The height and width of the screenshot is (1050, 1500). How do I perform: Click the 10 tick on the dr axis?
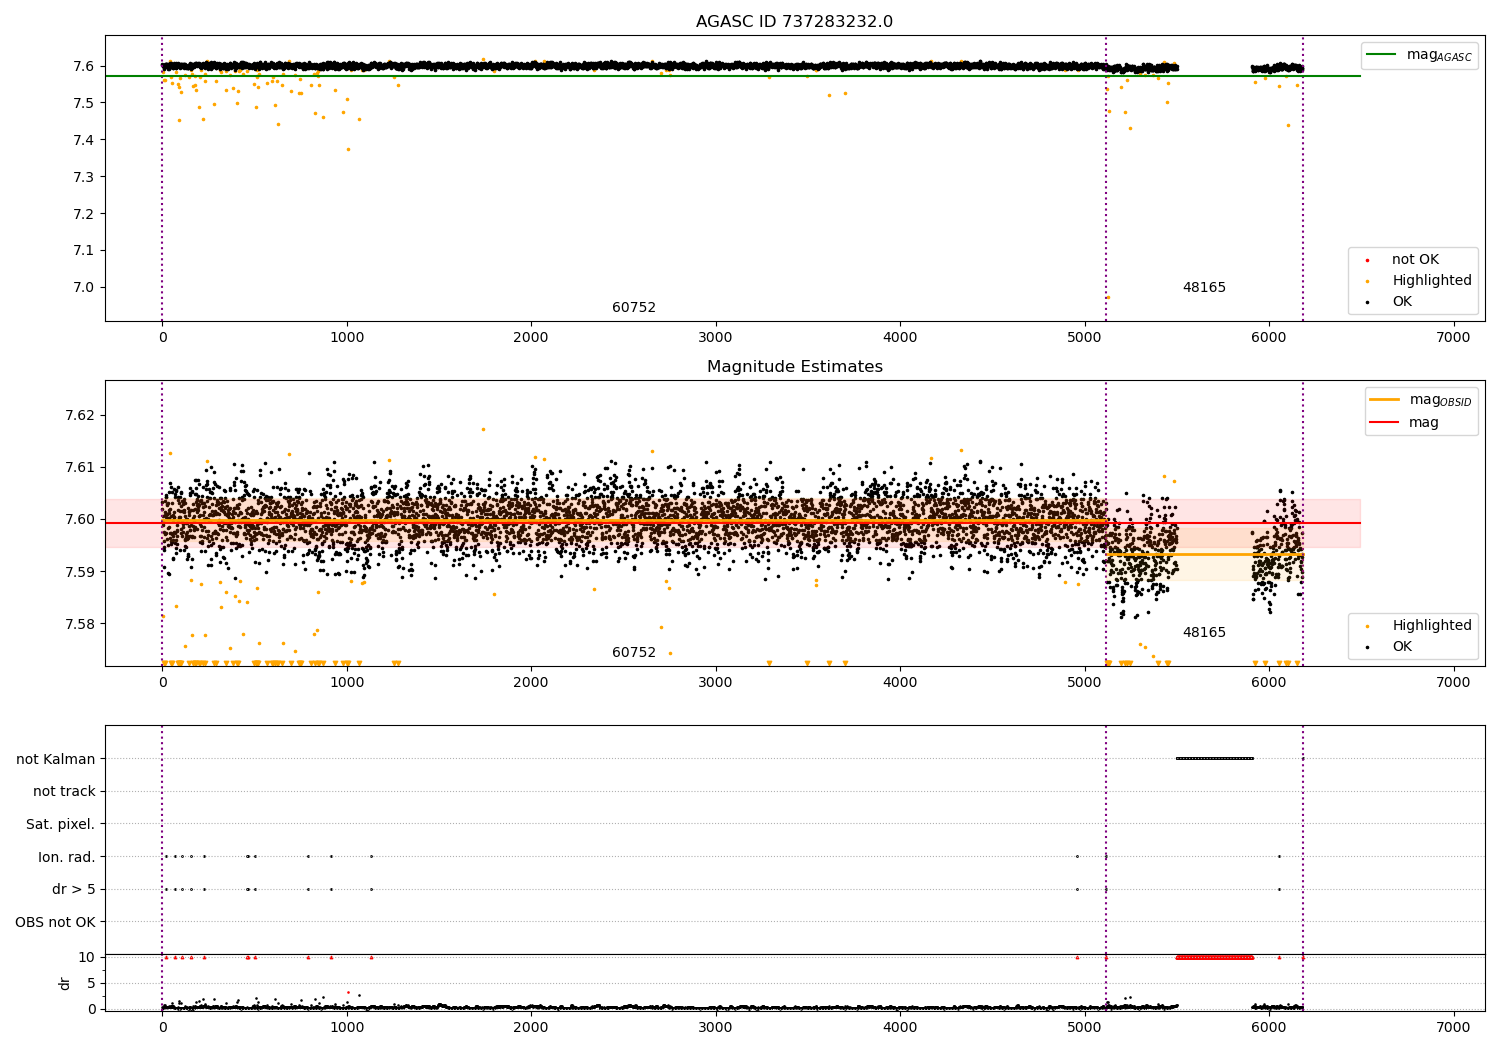point(87,957)
